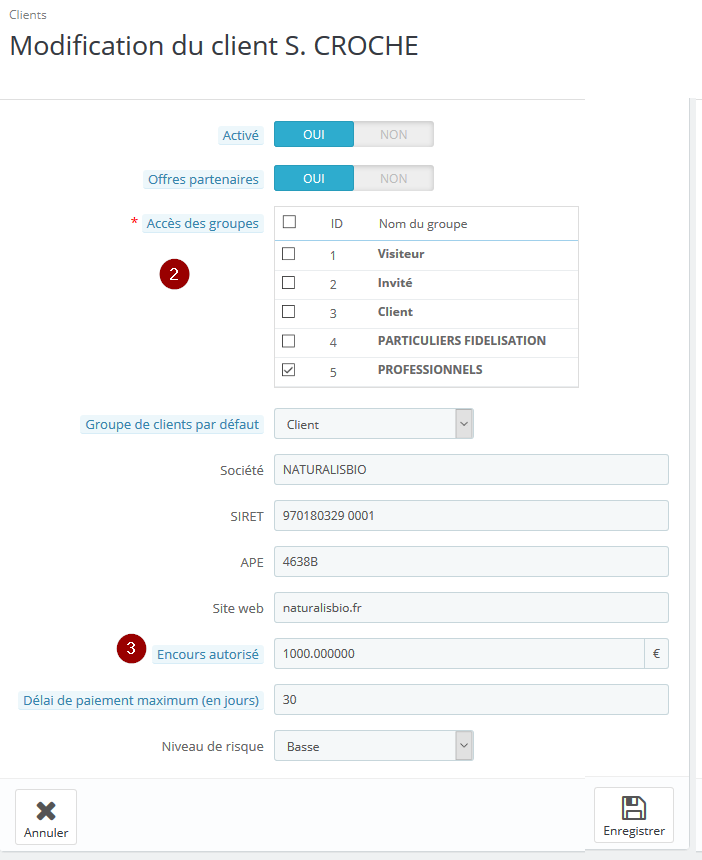Screen dimensions: 702x860
Task: Click the red badge numbered 3
Action: click(131, 648)
